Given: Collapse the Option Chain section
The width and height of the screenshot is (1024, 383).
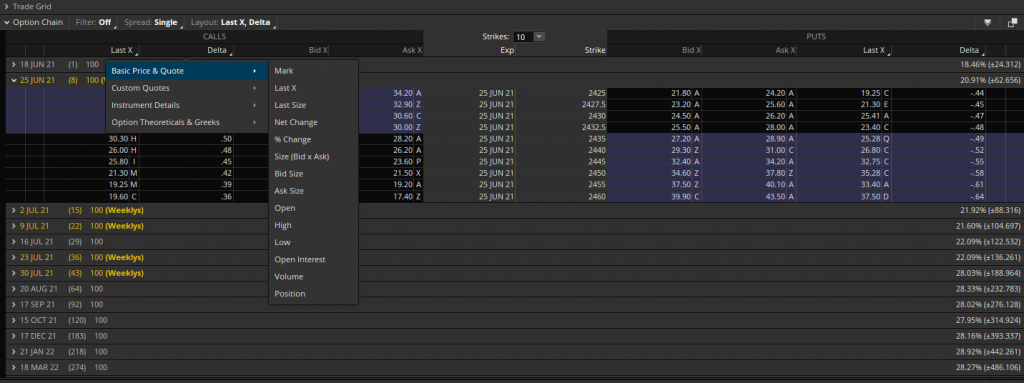Looking at the screenshot, I should pos(33,22).
